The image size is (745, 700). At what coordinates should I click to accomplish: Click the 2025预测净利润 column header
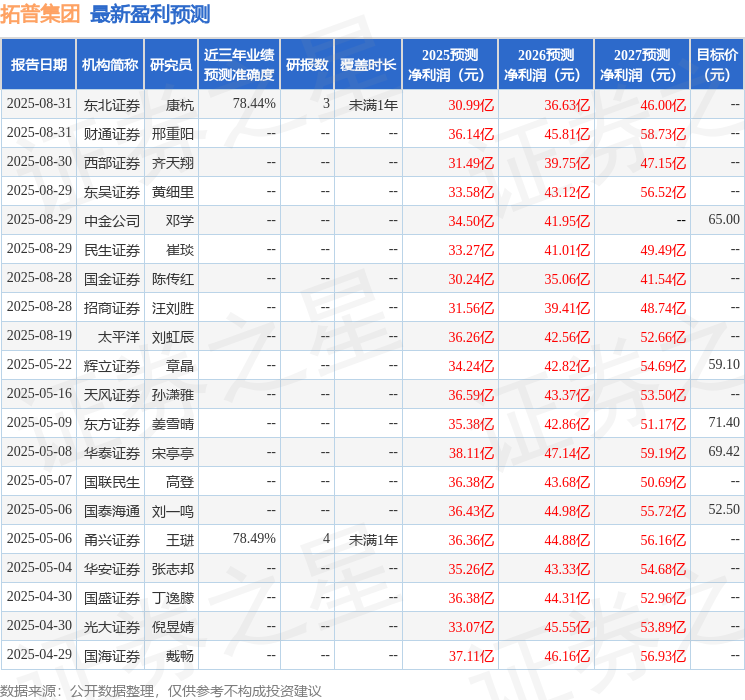pos(450,65)
